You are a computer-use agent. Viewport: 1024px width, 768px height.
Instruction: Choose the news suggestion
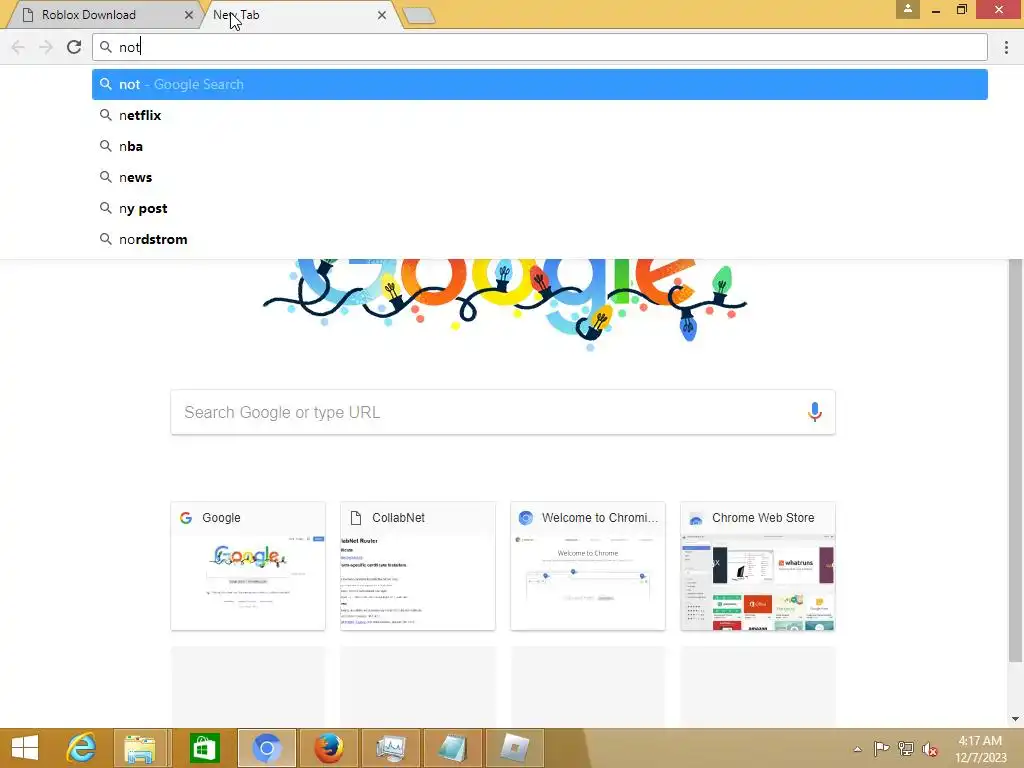click(539, 178)
